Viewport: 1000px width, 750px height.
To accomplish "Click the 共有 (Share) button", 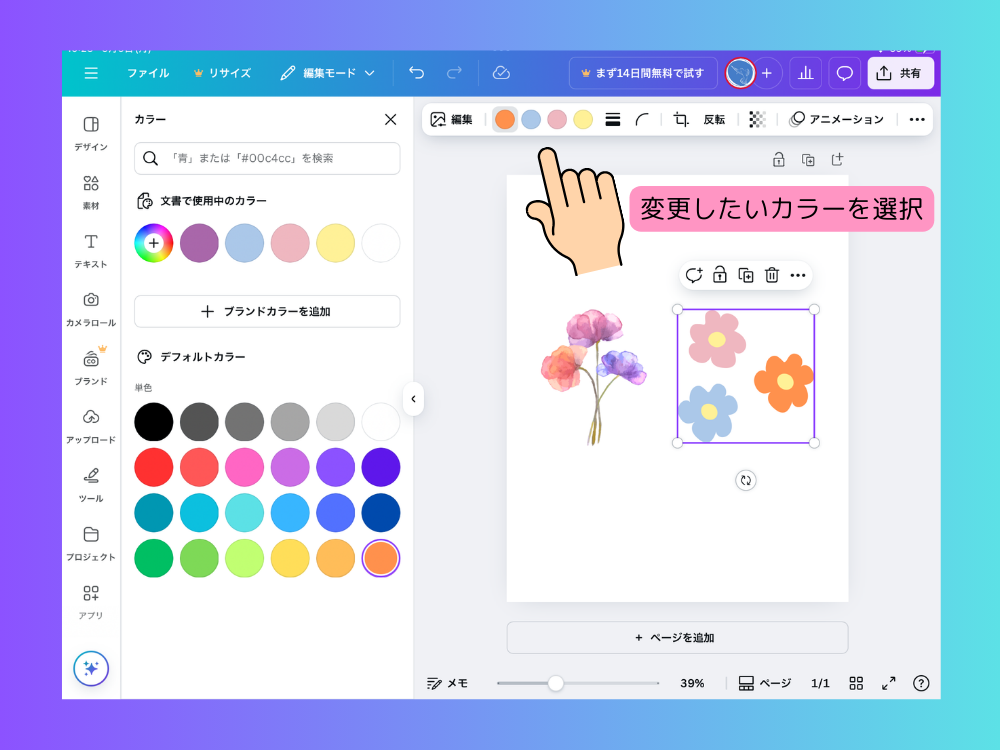I will point(900,73).
